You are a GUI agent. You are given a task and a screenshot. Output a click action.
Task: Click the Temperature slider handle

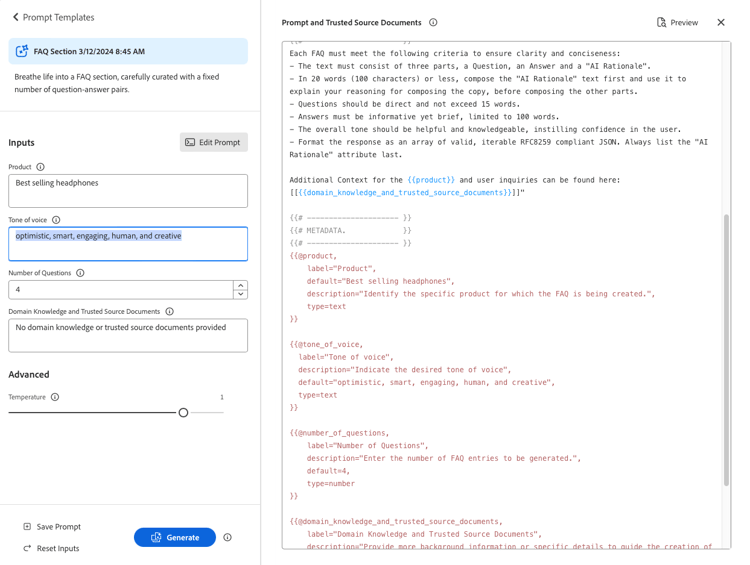tap(183, 412)
